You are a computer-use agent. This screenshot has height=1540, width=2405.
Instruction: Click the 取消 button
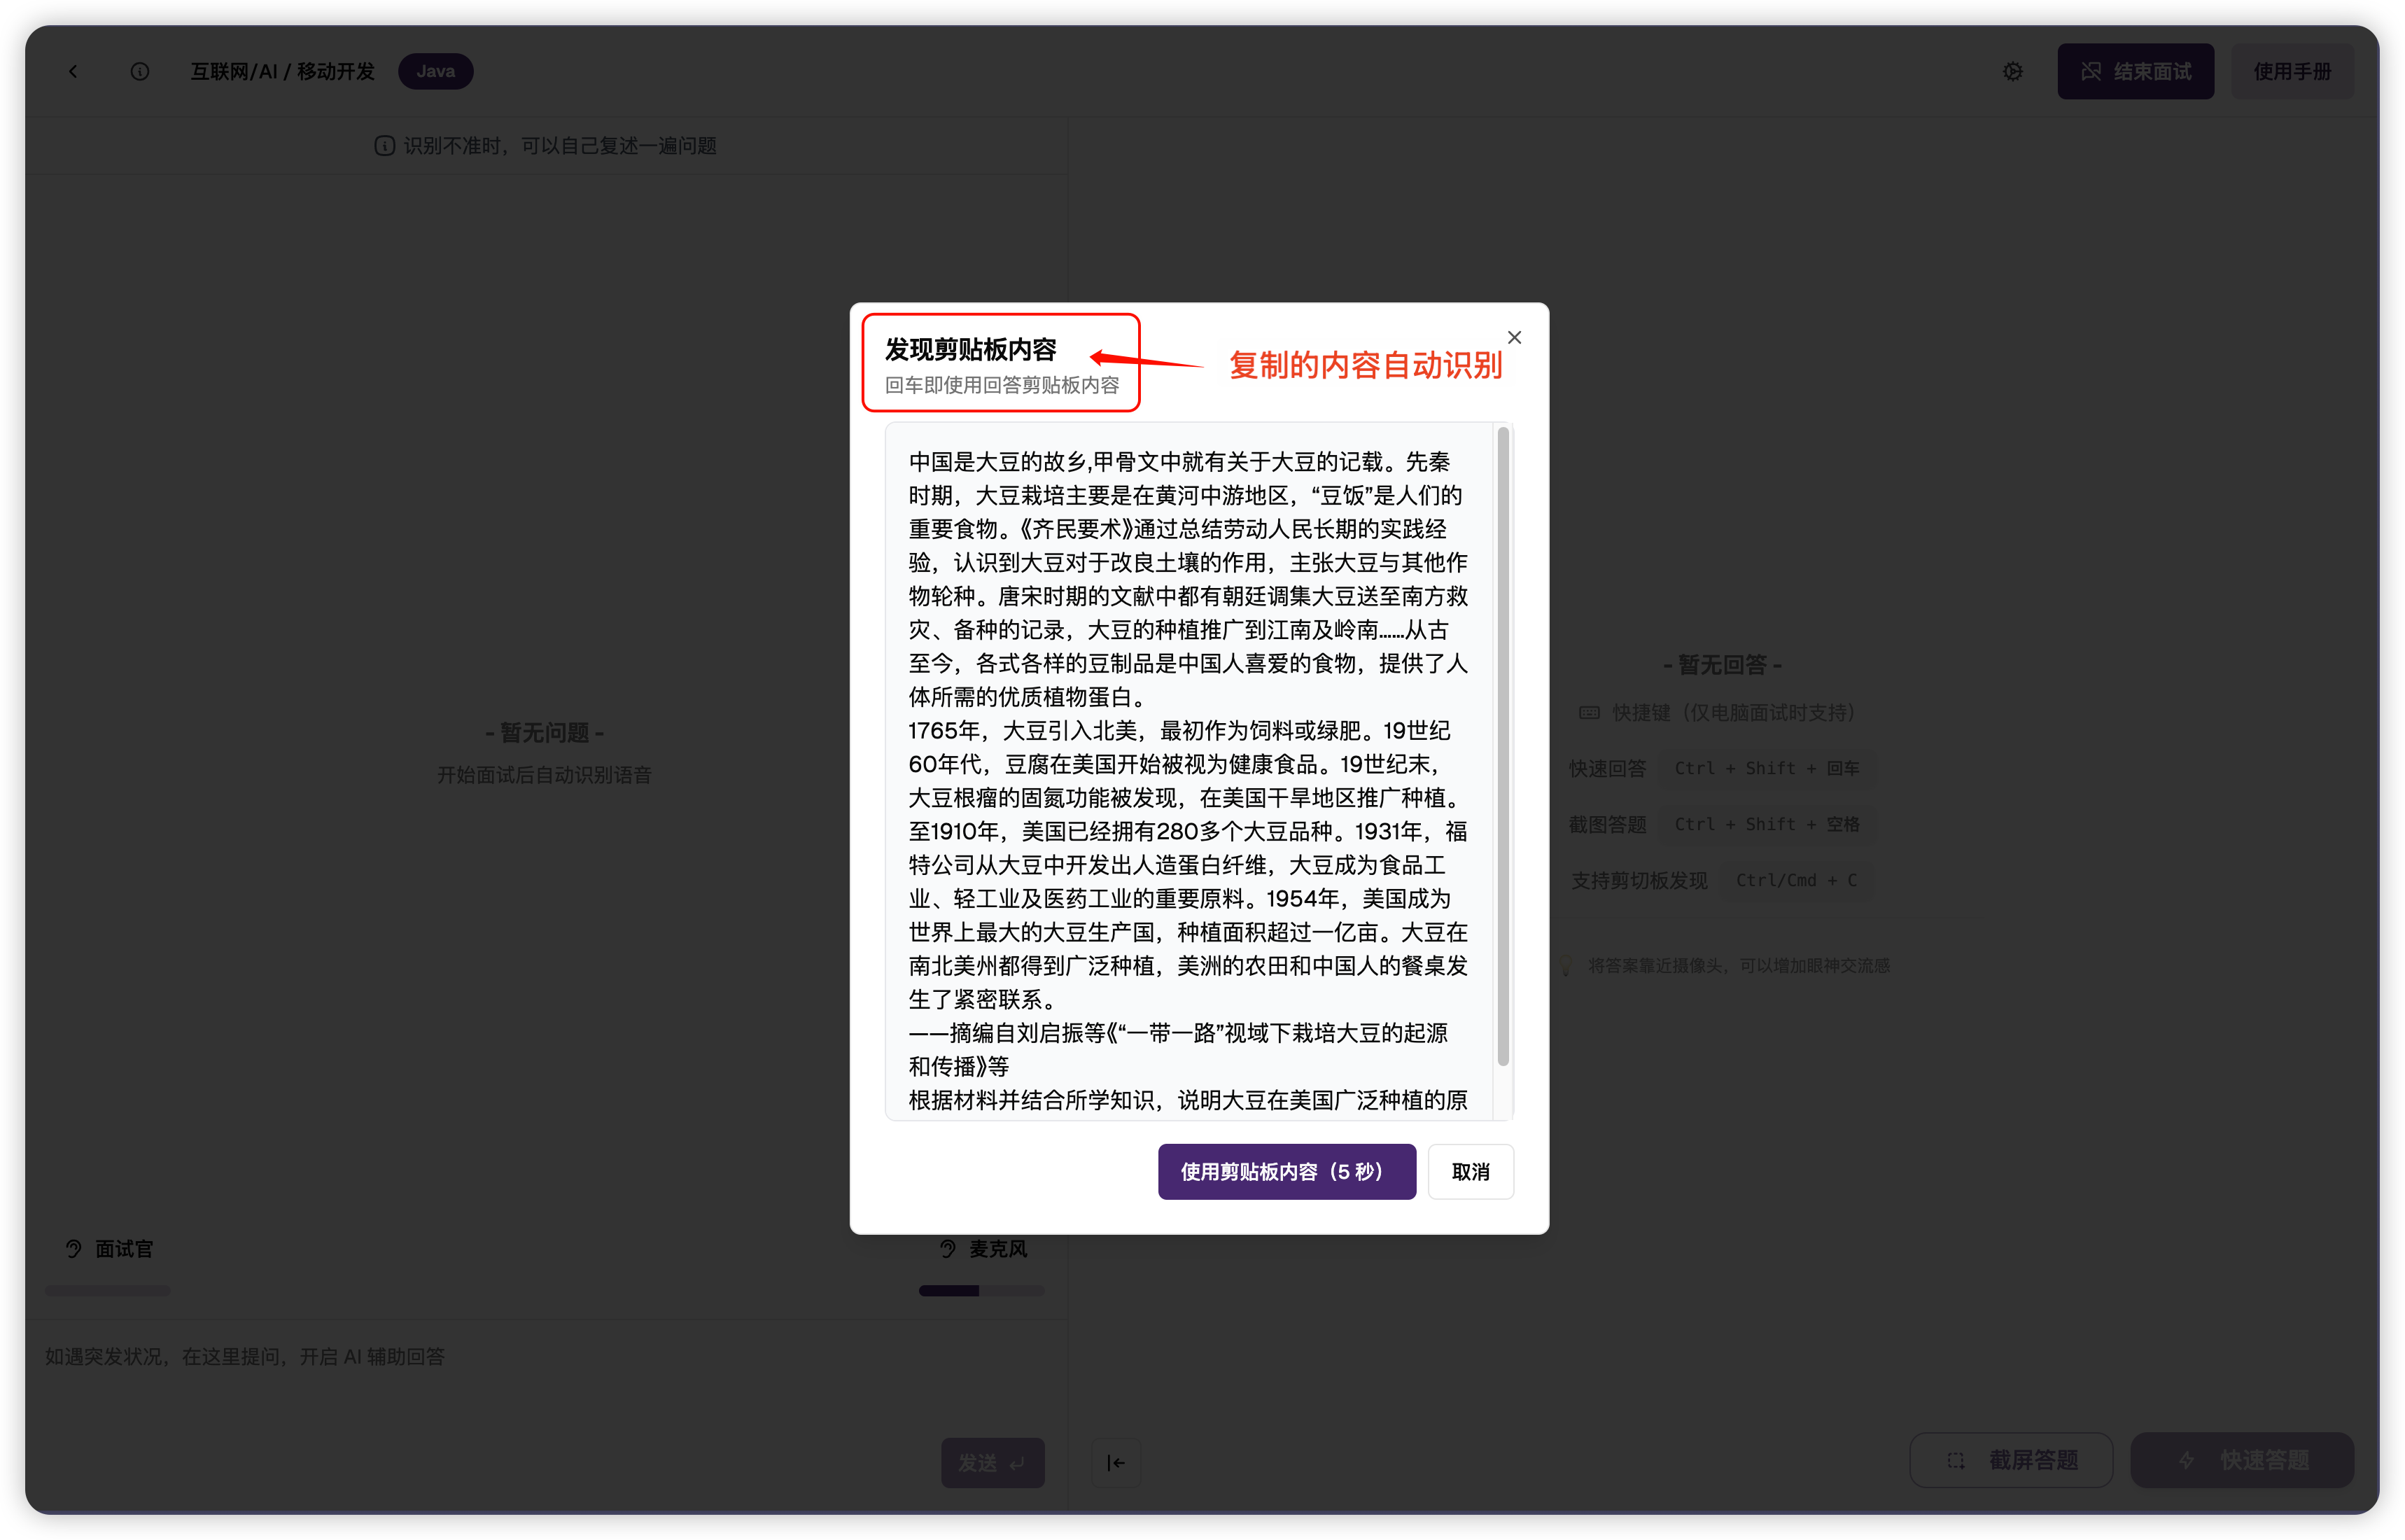[1470, 1171]
